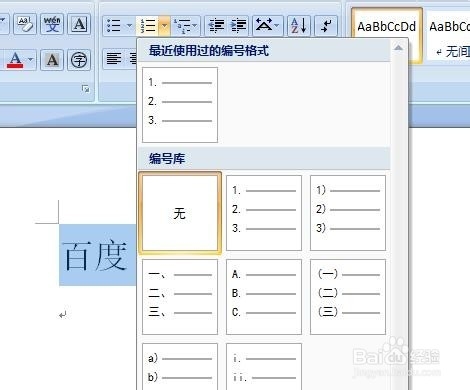Click the Enclose Characters icon
470x390 pixels.
click(x=79, y=60)
